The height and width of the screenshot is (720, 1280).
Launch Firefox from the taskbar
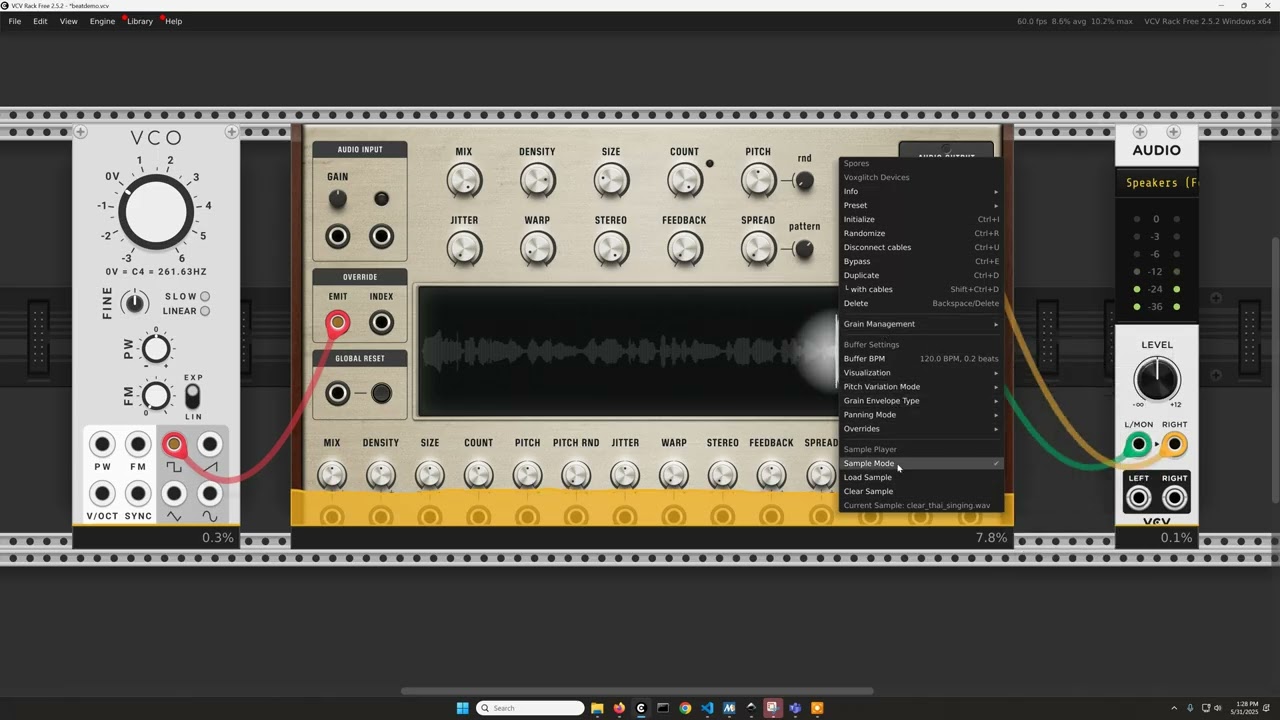(x=619, y=708)
